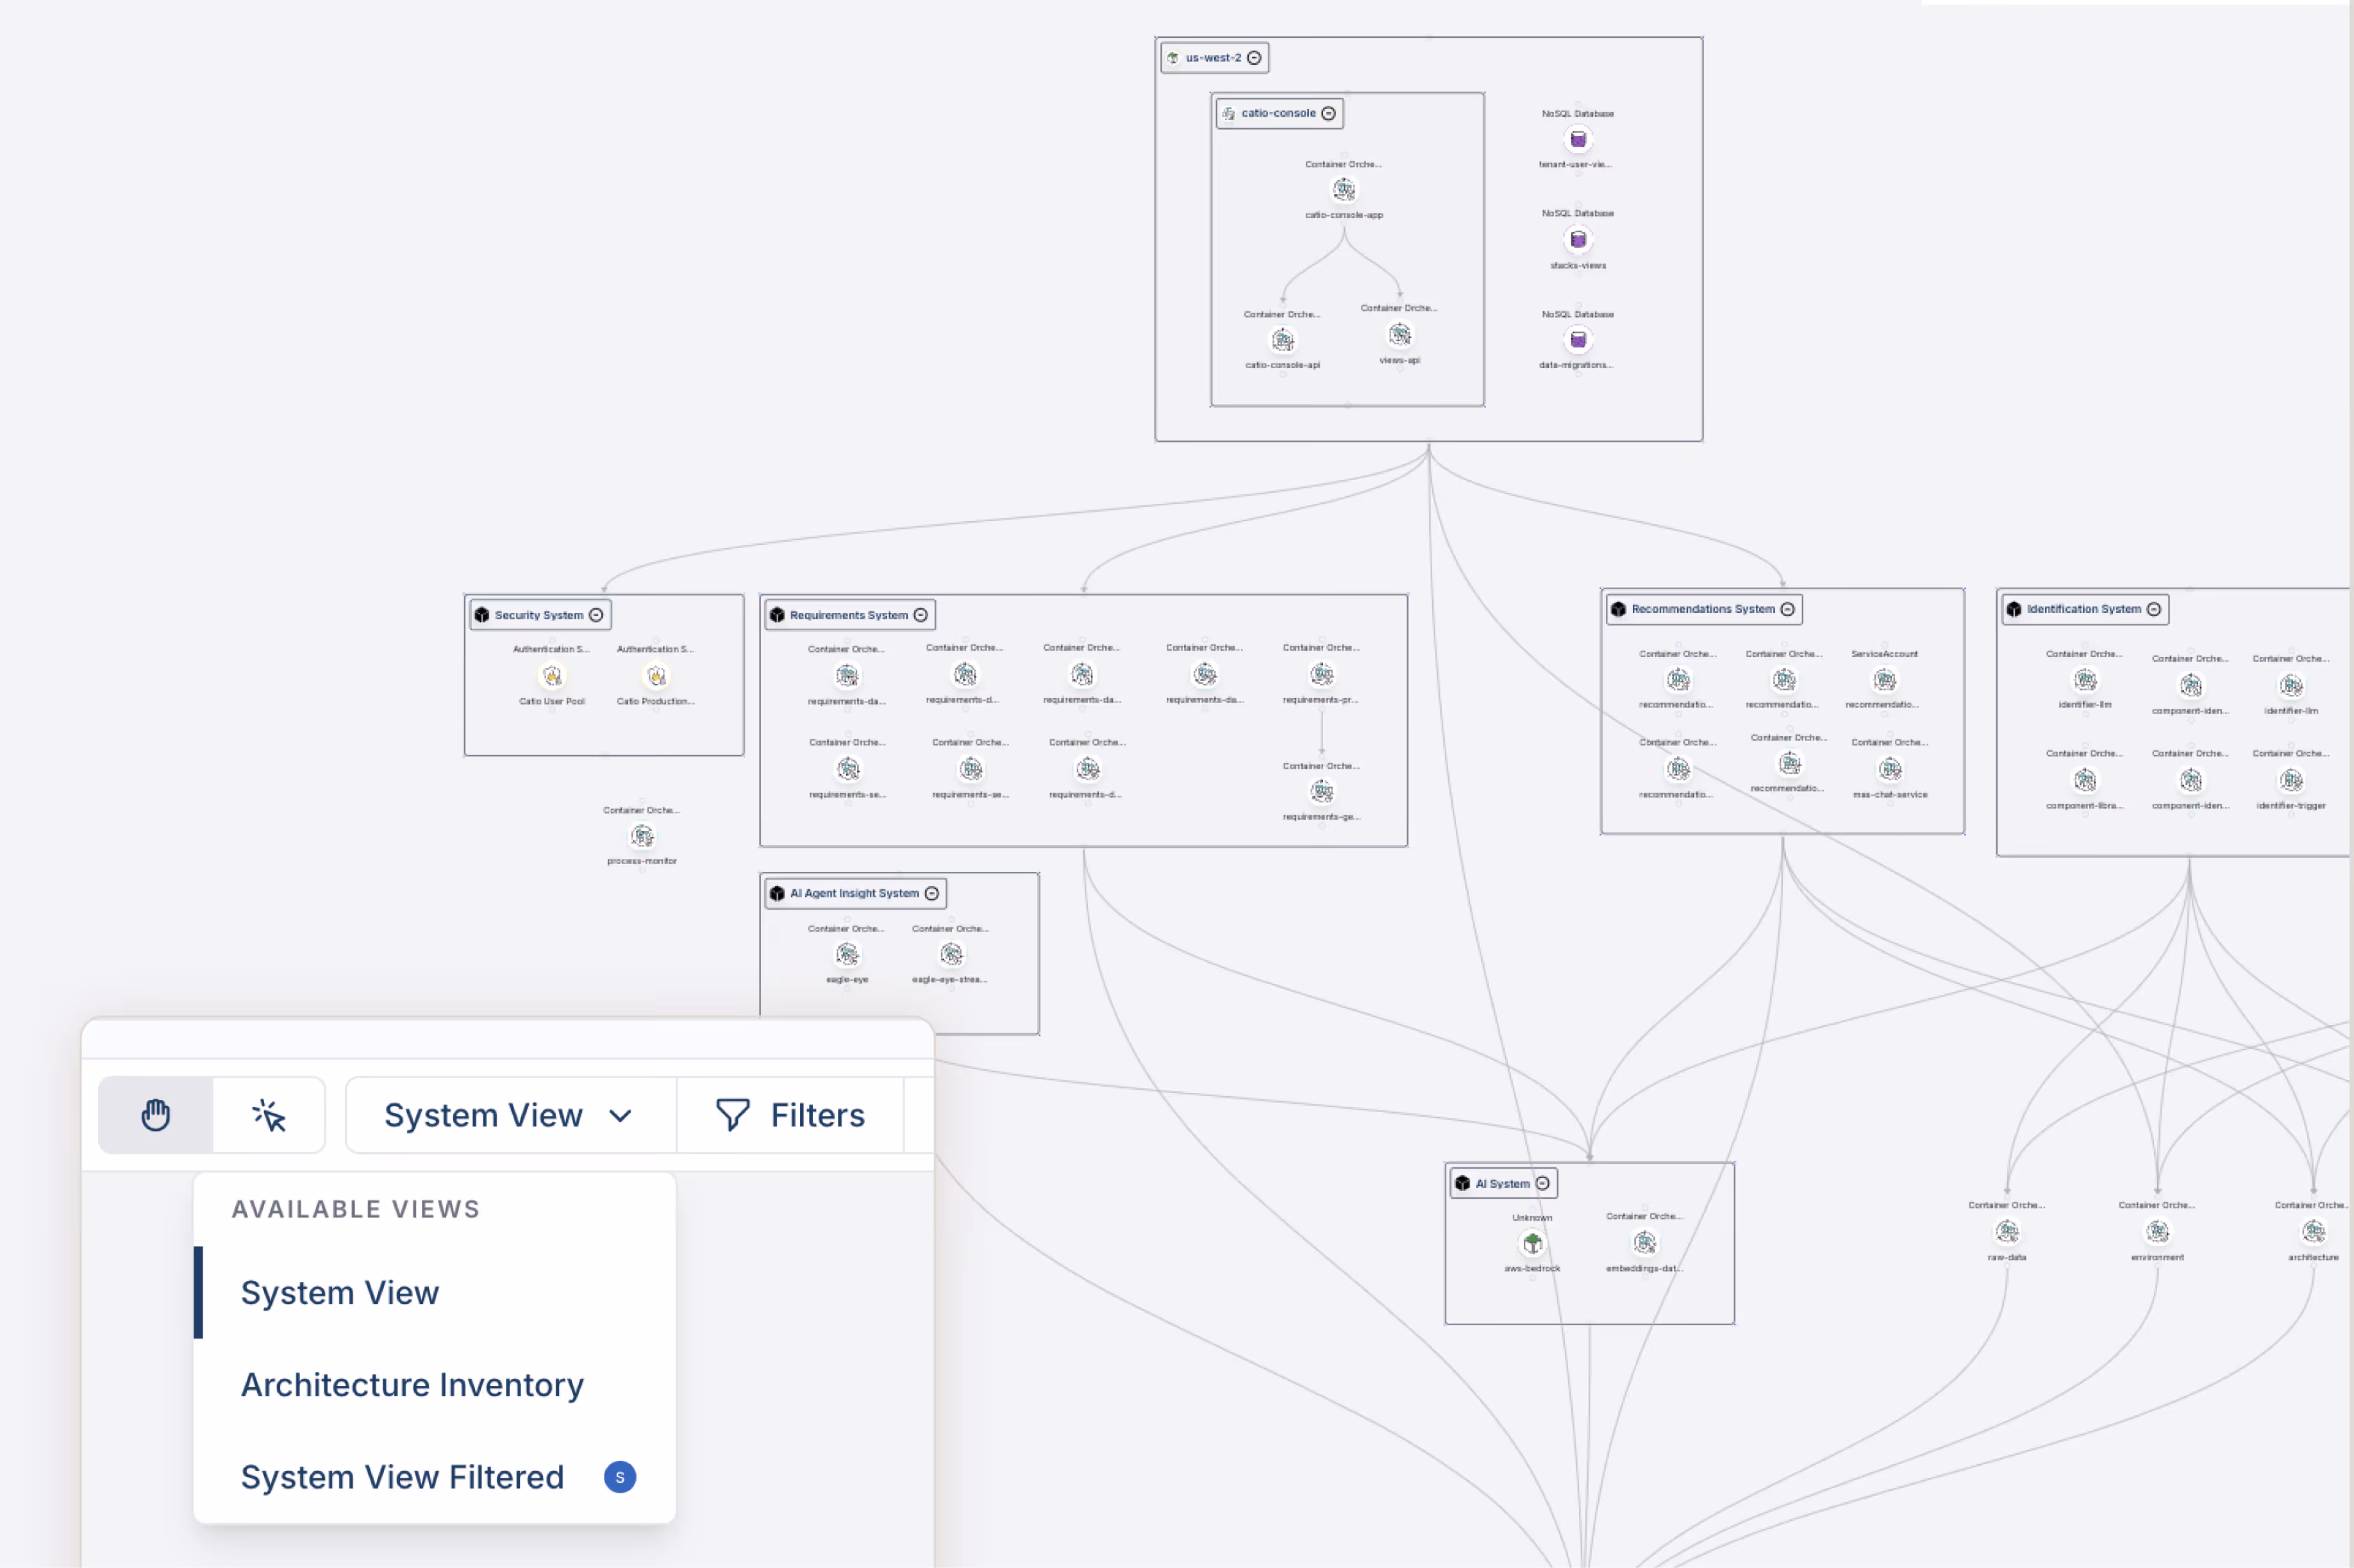Choose Architecture Inventory view
The height and width of the screenshot is (1568, 2354).
point(412,1384)
